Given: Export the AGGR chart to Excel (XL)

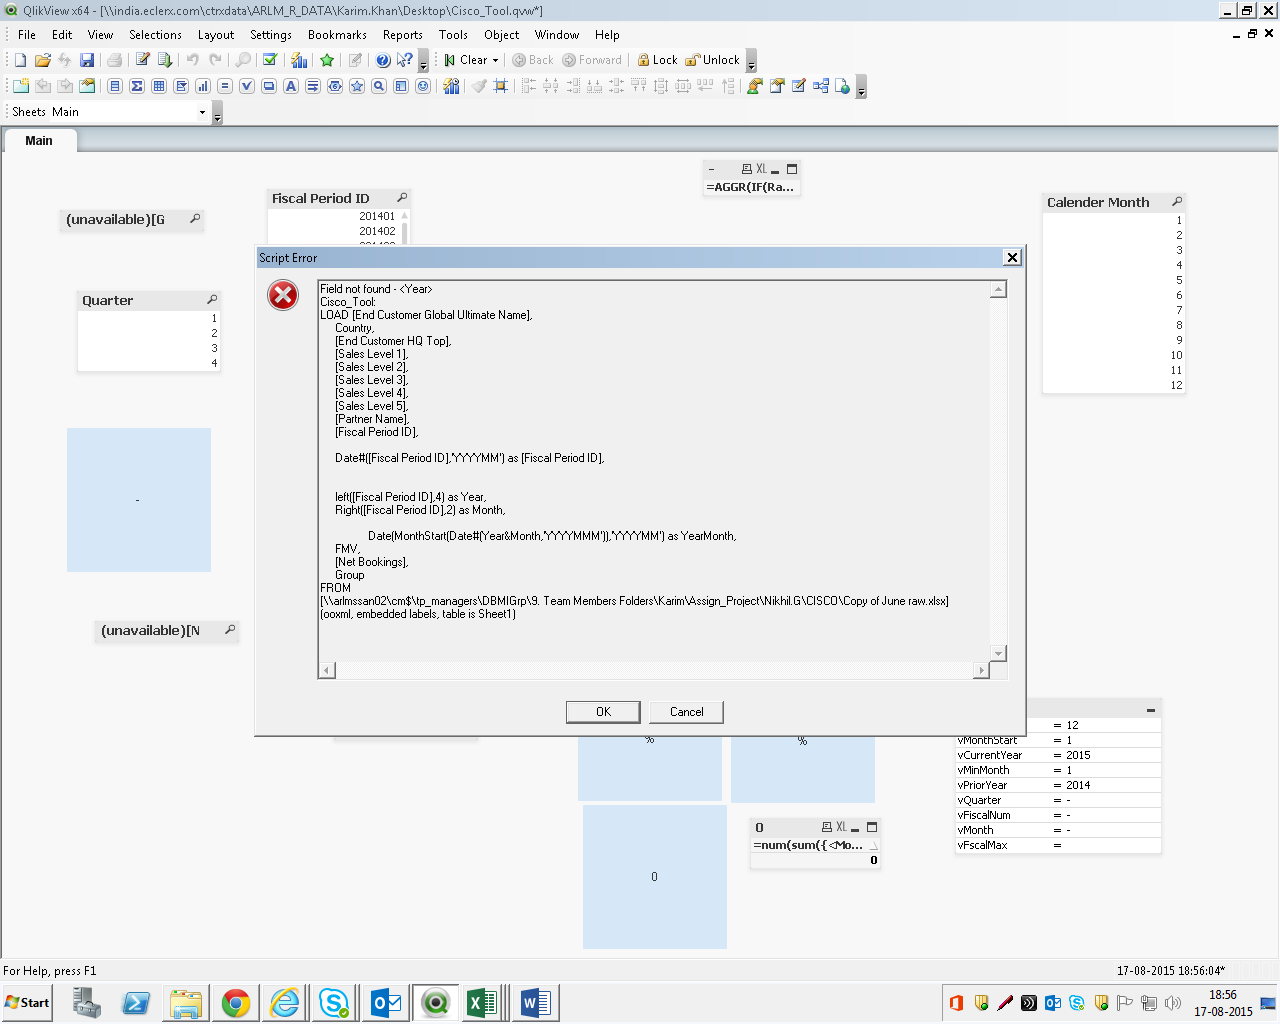Looking at the screenshot, I should (761, 169).
